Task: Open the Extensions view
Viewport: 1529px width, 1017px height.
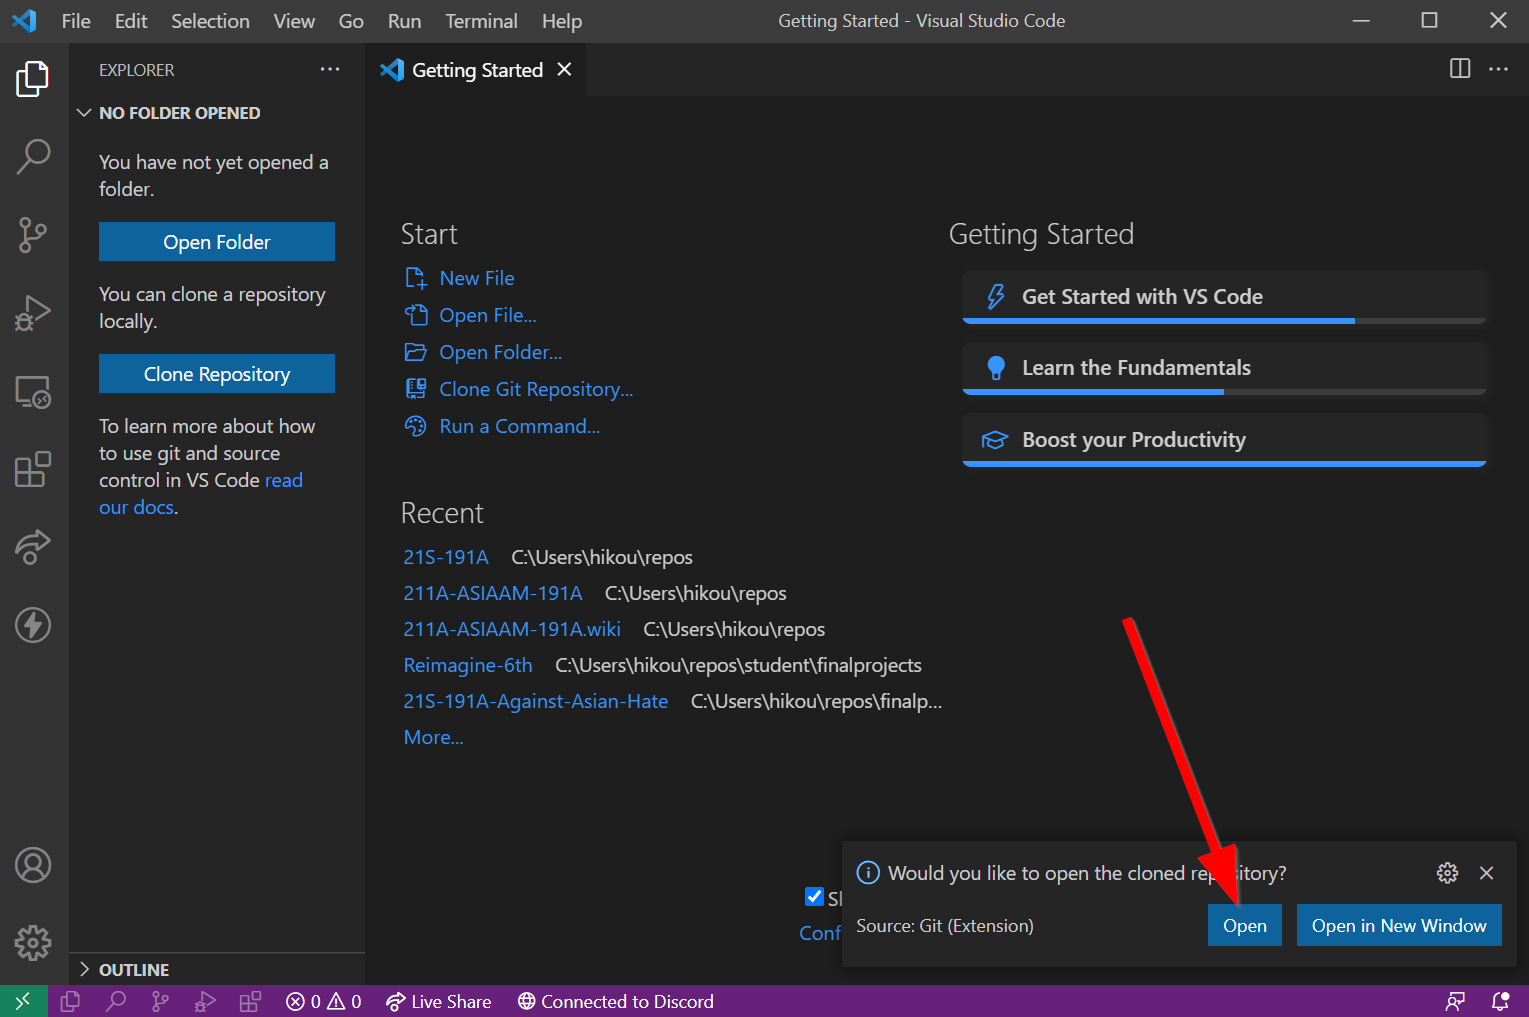Action: pyautogui.click(x=33, y=469)
